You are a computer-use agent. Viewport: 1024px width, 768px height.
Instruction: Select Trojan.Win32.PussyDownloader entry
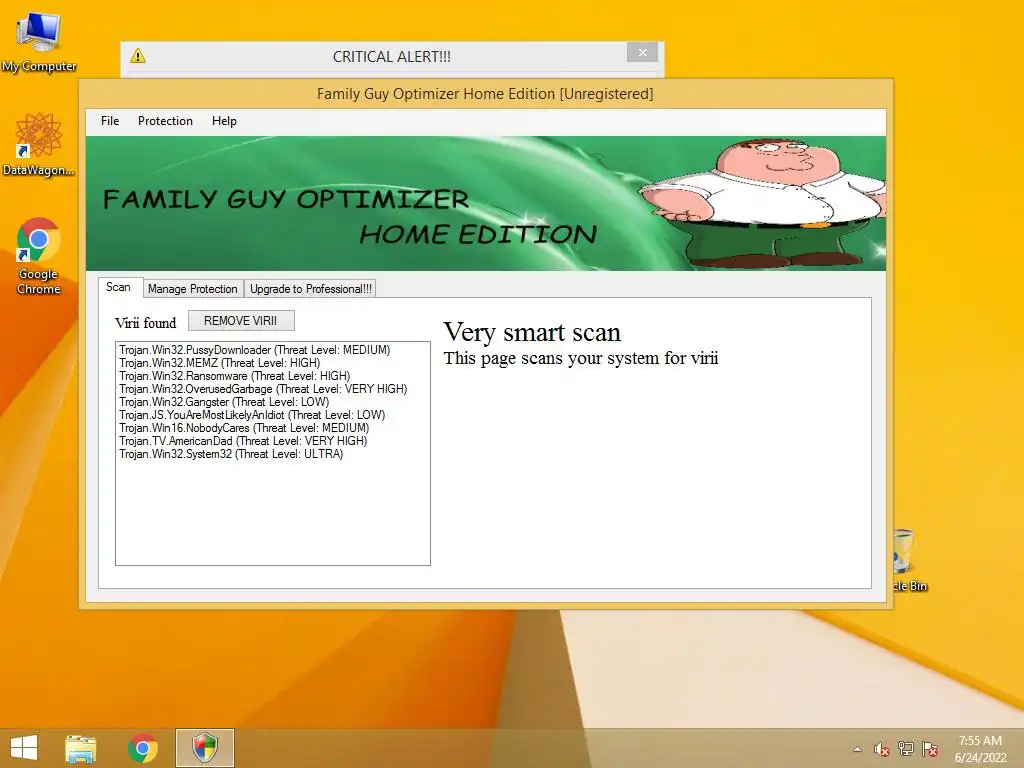click(x=255, y=350)
